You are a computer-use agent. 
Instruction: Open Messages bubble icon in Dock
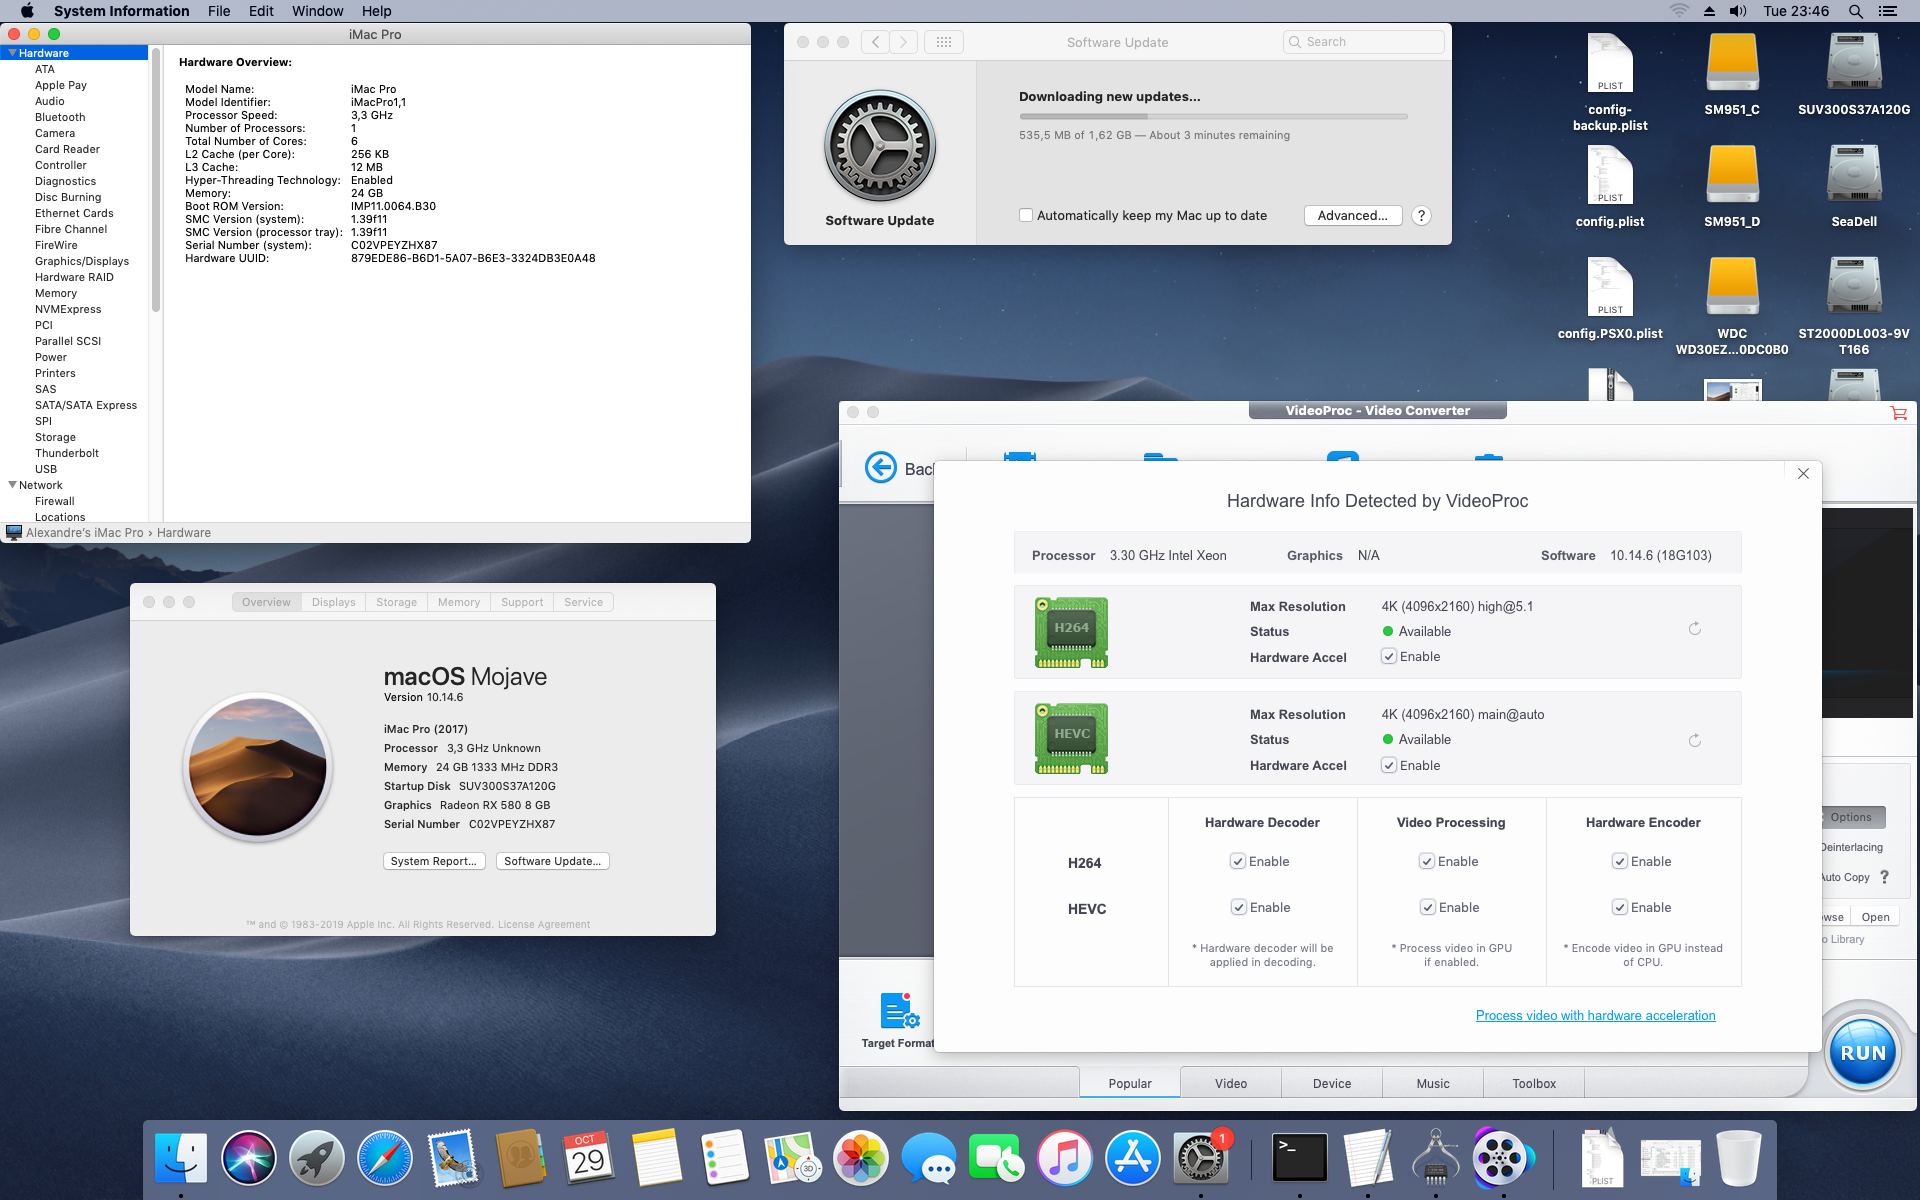(x=929, y=1158)
